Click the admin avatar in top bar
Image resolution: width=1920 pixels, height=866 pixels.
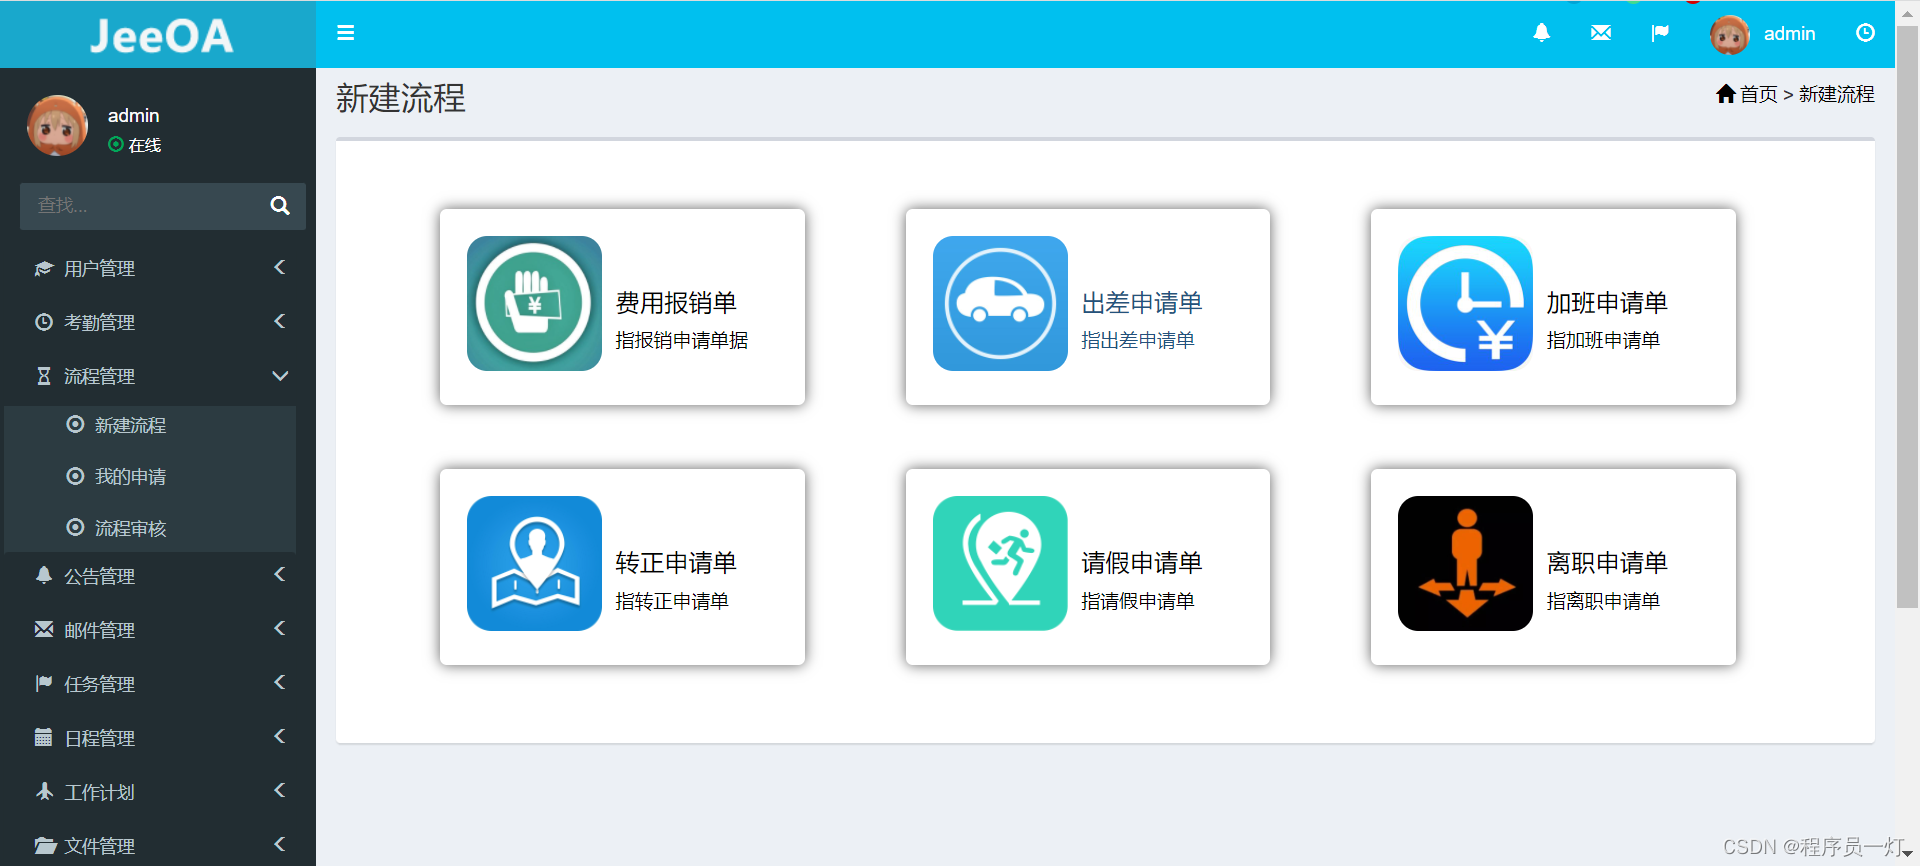click(1729, 35)
